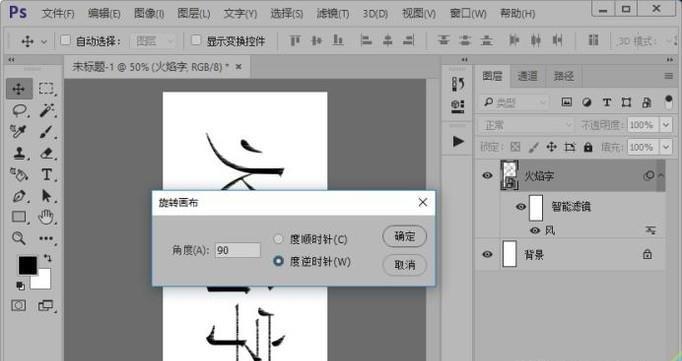Choose the Lasso tool
Image resolution: width=682 pixels, height=361 pixels.
click(19, 110)
